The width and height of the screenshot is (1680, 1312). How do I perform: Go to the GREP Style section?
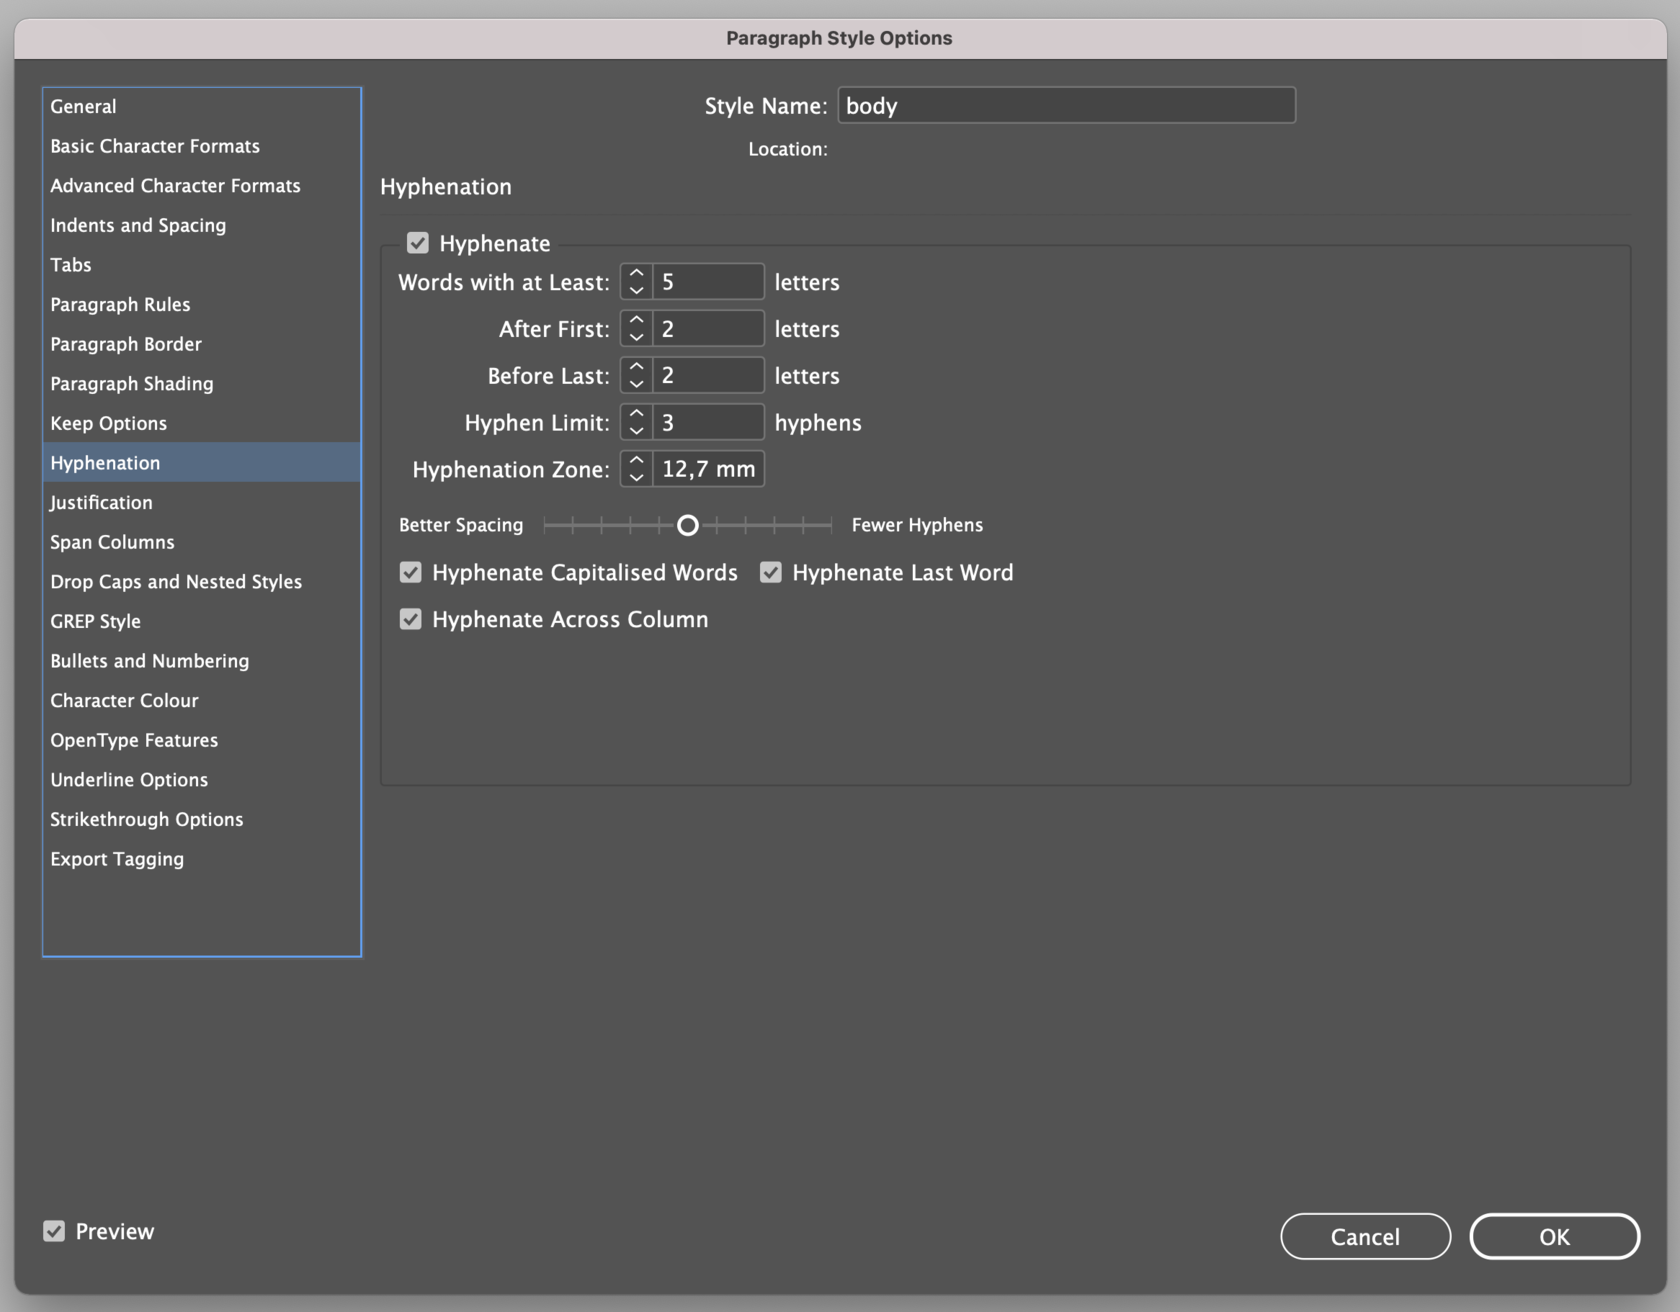pyautogui.click(x=96, y=621)
